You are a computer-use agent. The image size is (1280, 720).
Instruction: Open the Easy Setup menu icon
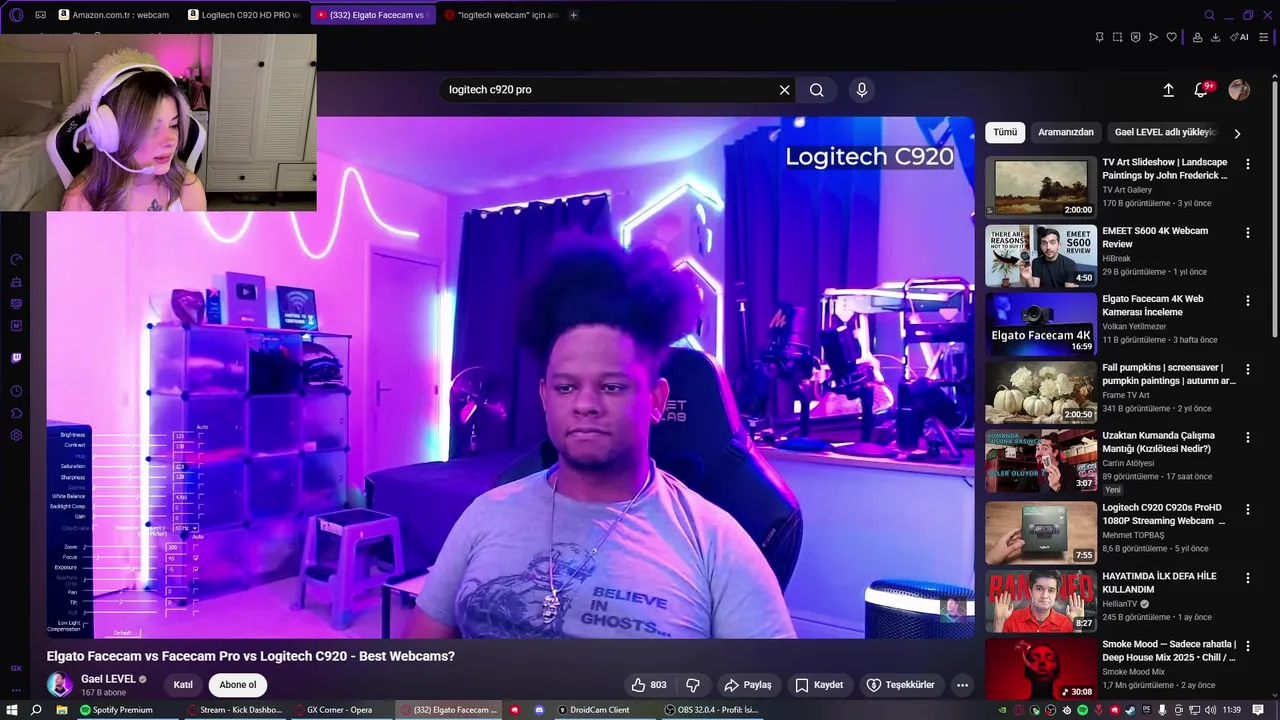pos(1265,37)
